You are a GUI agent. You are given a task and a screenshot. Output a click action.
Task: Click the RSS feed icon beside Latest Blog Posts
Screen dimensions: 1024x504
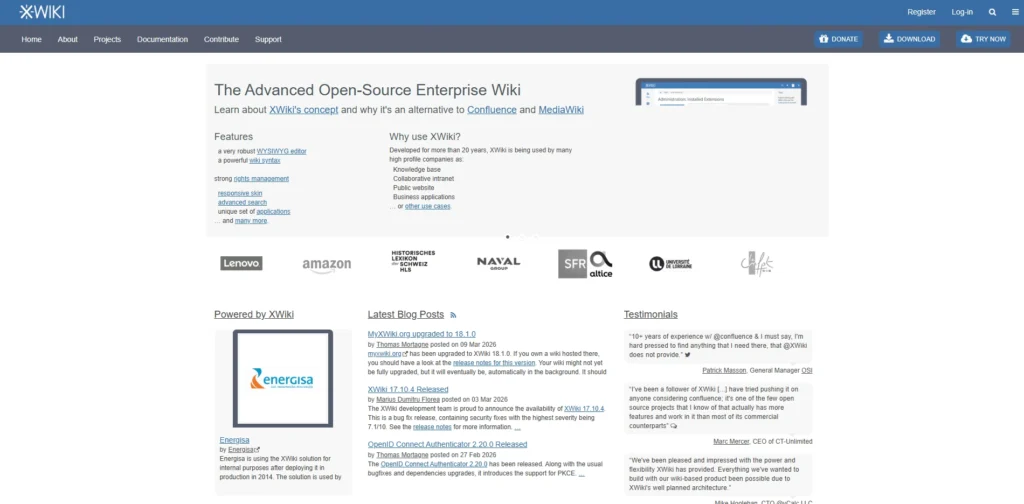coord(453,315)
